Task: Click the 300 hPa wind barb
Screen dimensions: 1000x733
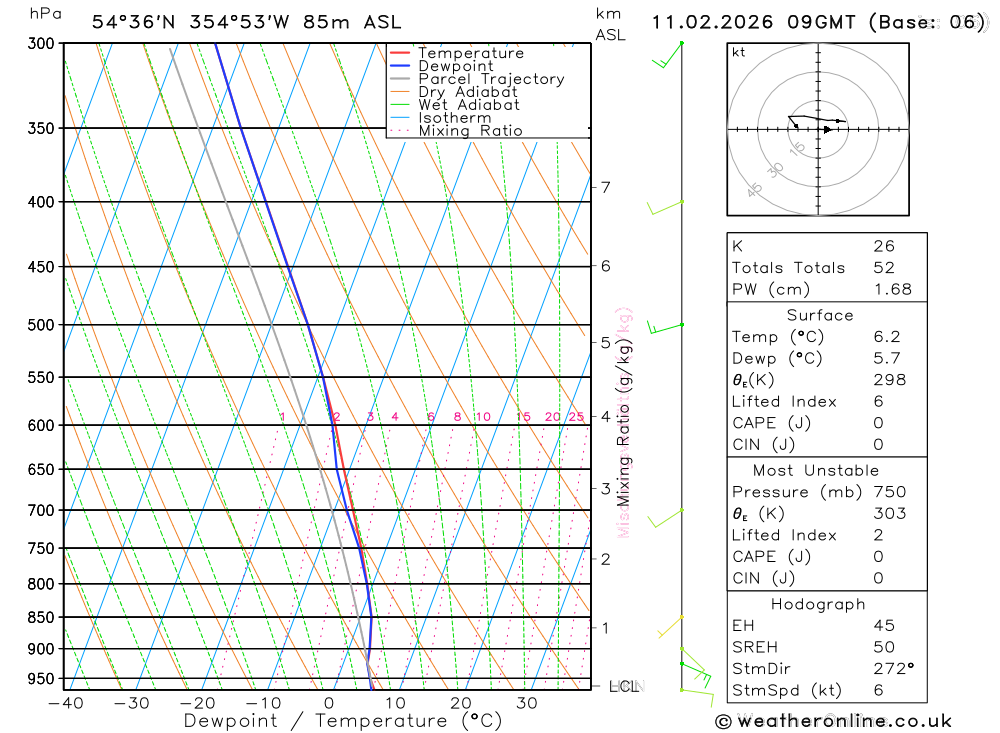Action: point(667,55)
